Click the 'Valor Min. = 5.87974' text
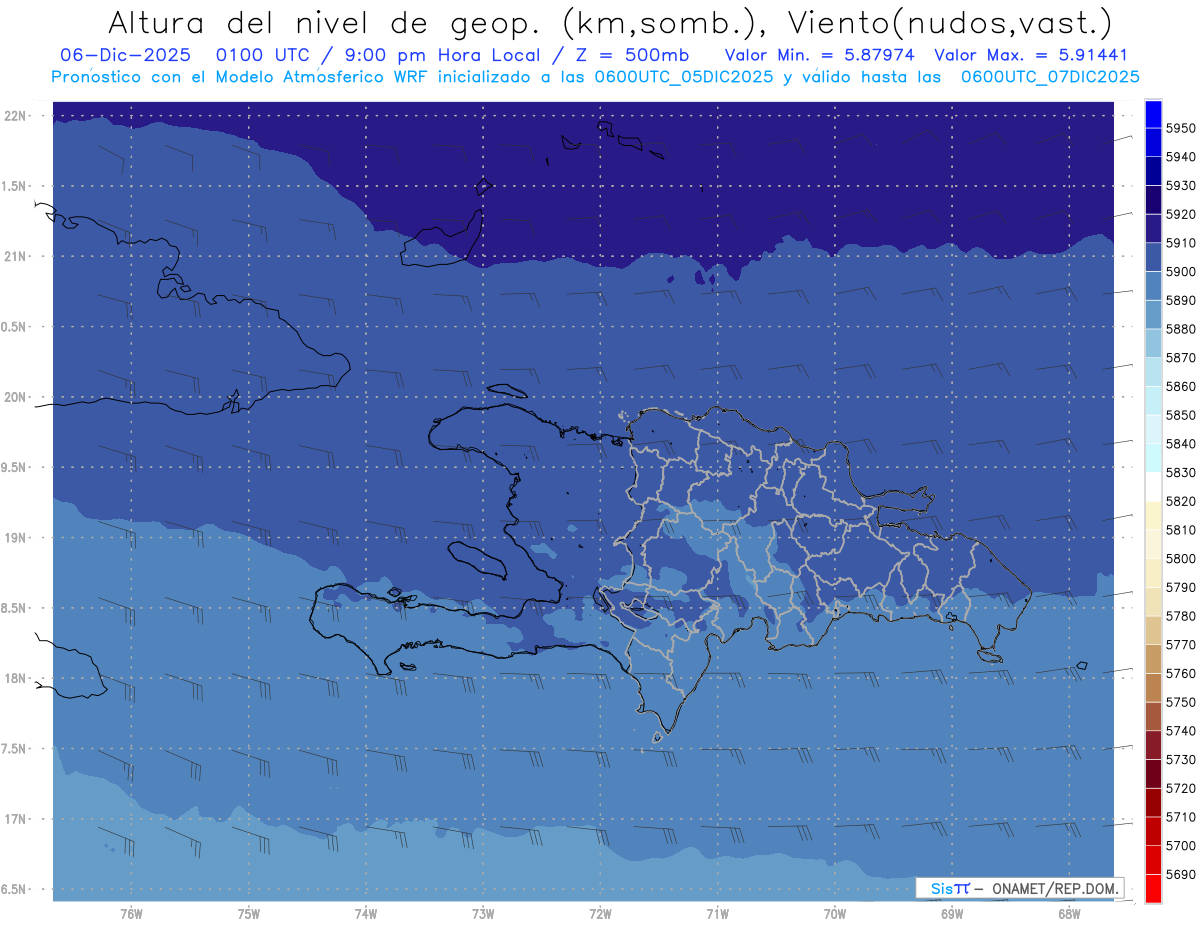 click(819, 55)
